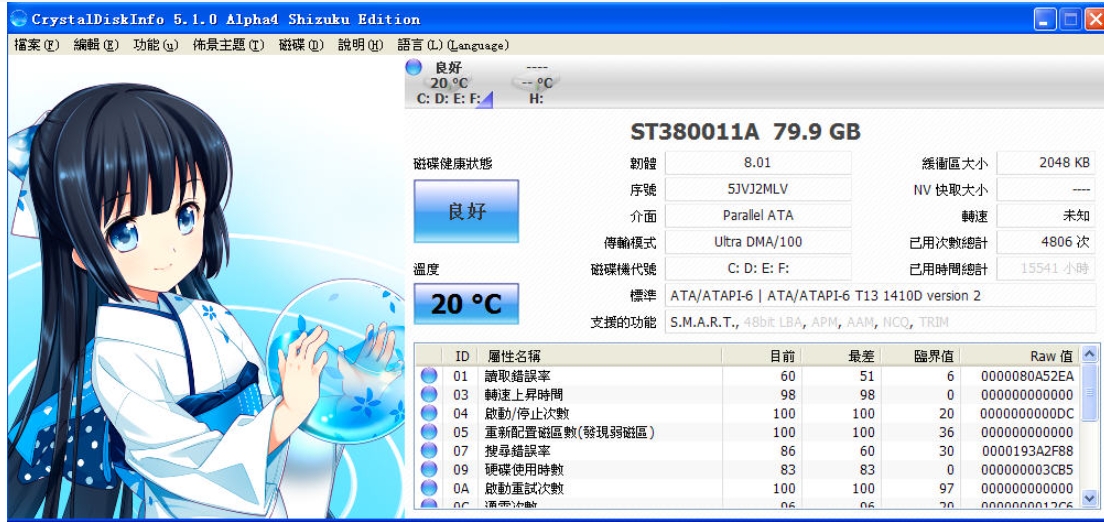This screenshot has width=1104, height=522.
Task: Click the blue health orb for disk C: D: E: F:
Action: (413, 68)
